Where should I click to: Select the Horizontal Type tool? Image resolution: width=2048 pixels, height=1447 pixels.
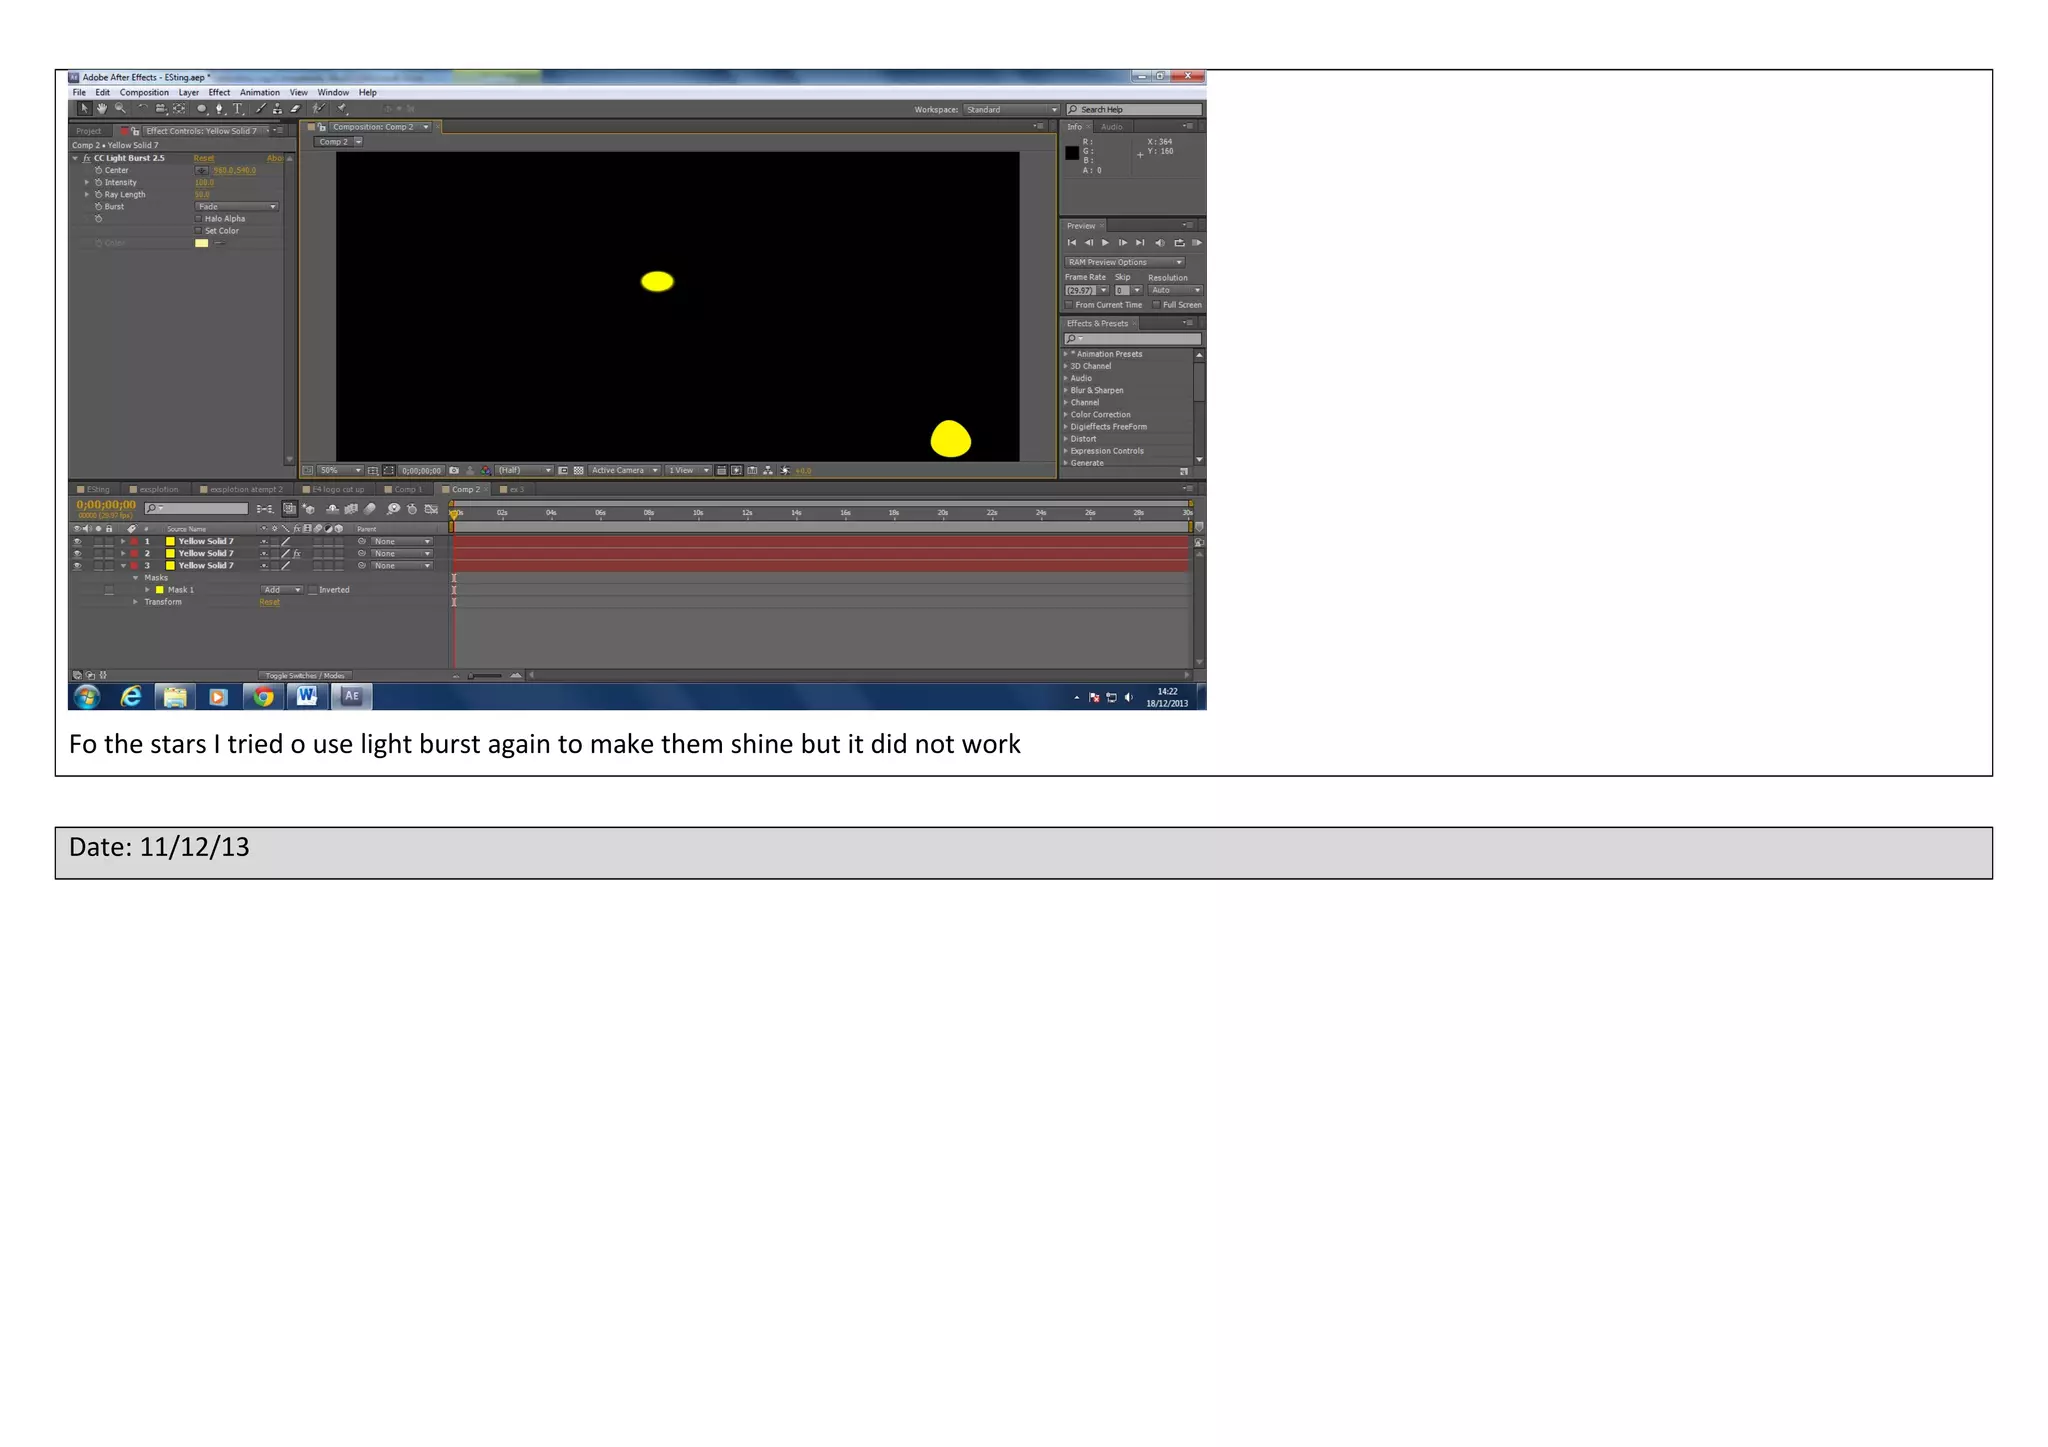click(x=238, y=109)
